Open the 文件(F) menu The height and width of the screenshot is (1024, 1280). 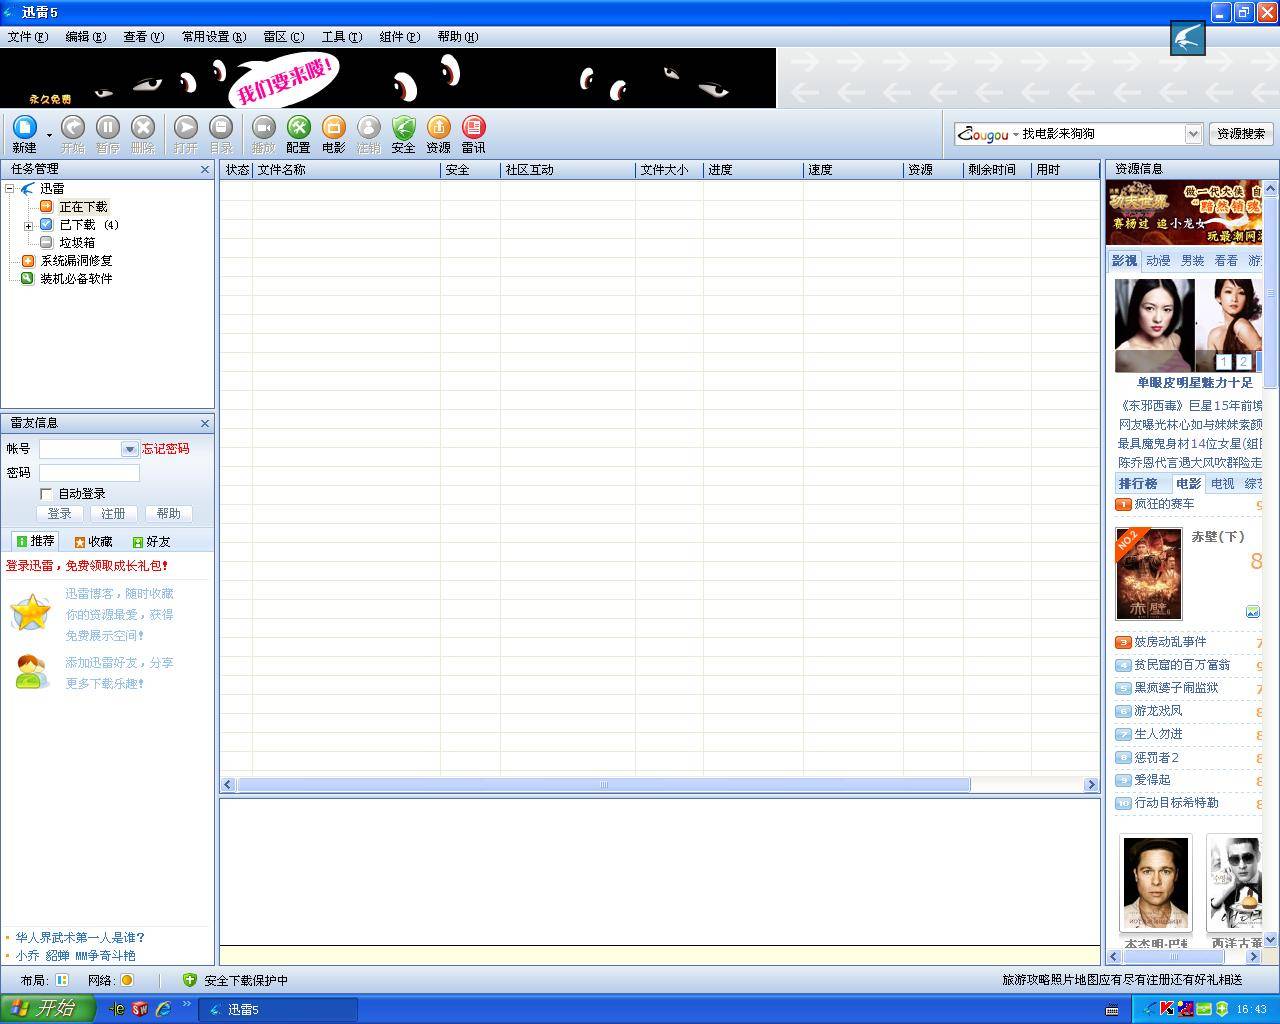click(x=27, y=37)
